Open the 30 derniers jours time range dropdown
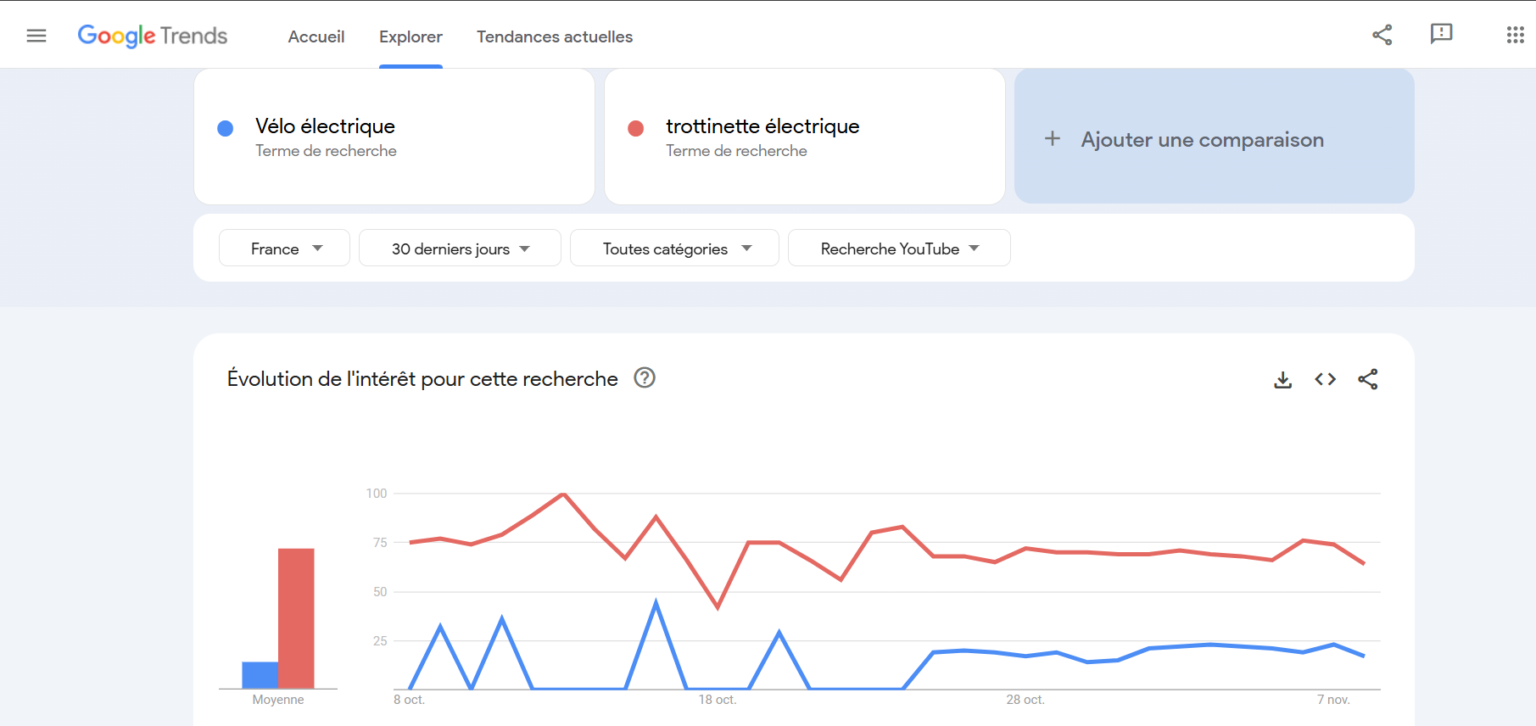 (x=459, y=247)
